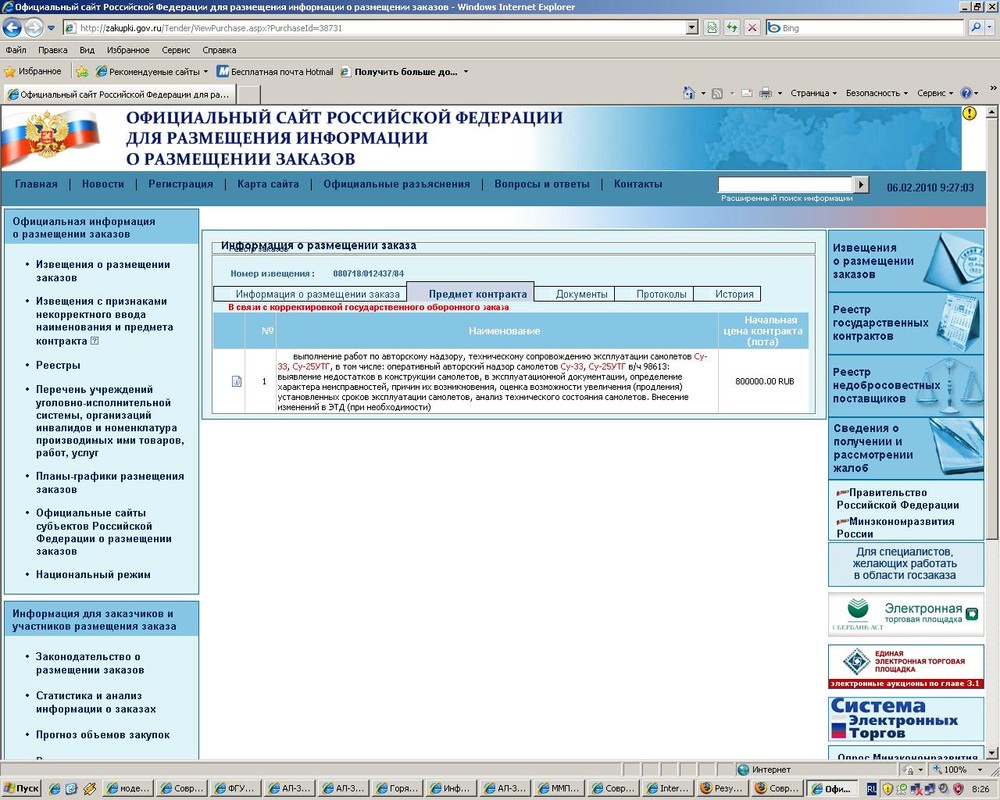
Task: Click the add-to-favorites-bar star icon
Action: (82, 71)
